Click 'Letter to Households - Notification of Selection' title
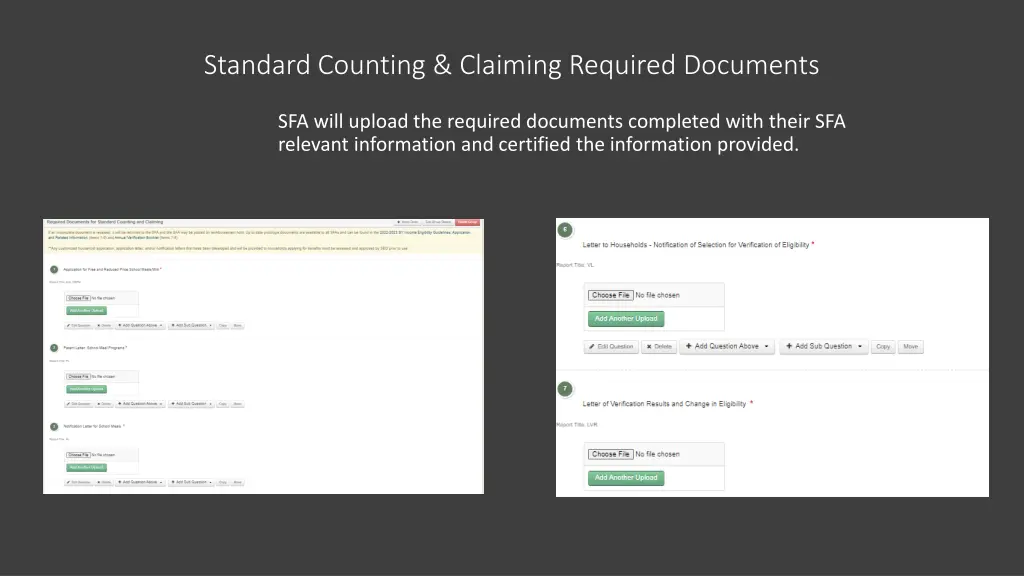The height and width of the screenshot is (576, 1024). pyautogui.click(x=696, y=245)
